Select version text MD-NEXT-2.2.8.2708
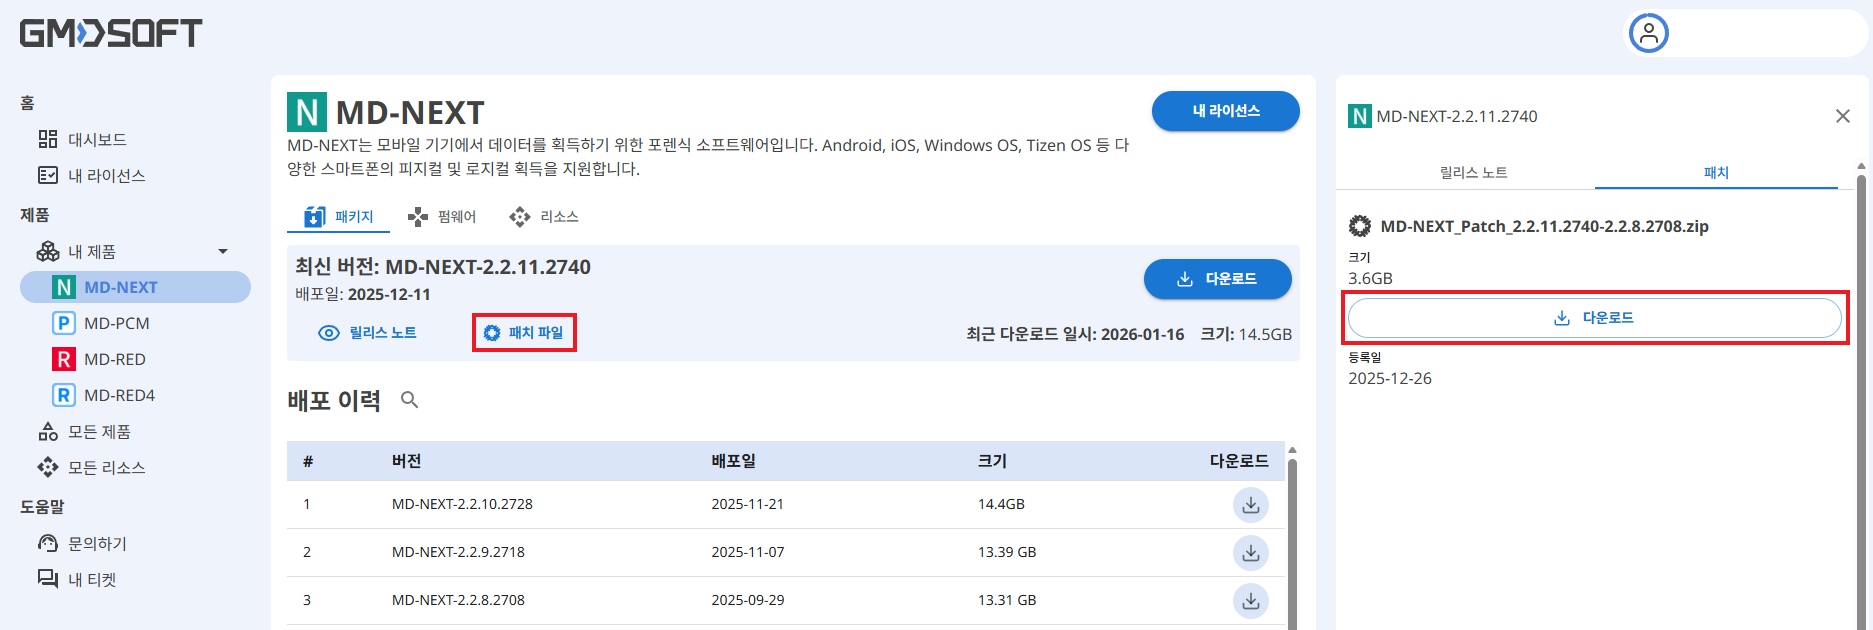The width and height of the screenshot is (1873, 630). point(458,600)
